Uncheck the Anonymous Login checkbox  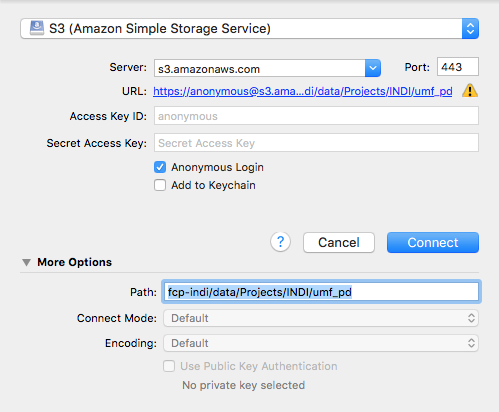tap(160, 167)
